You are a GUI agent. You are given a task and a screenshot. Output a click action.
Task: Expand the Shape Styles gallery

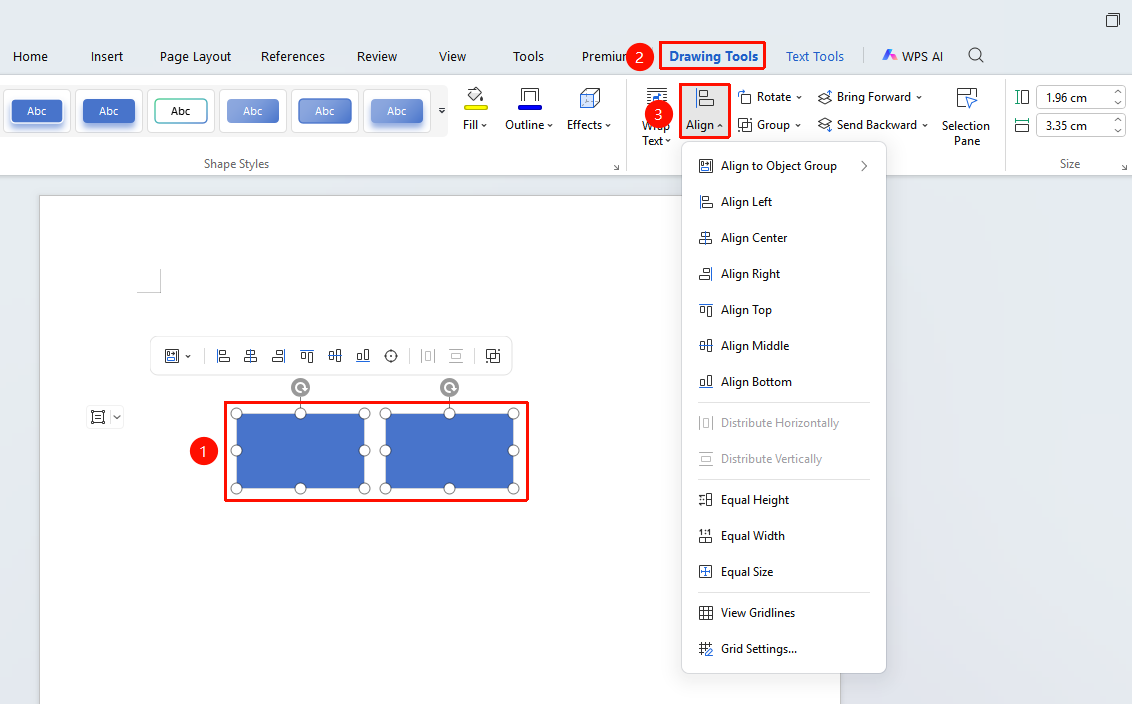point(442,111)
